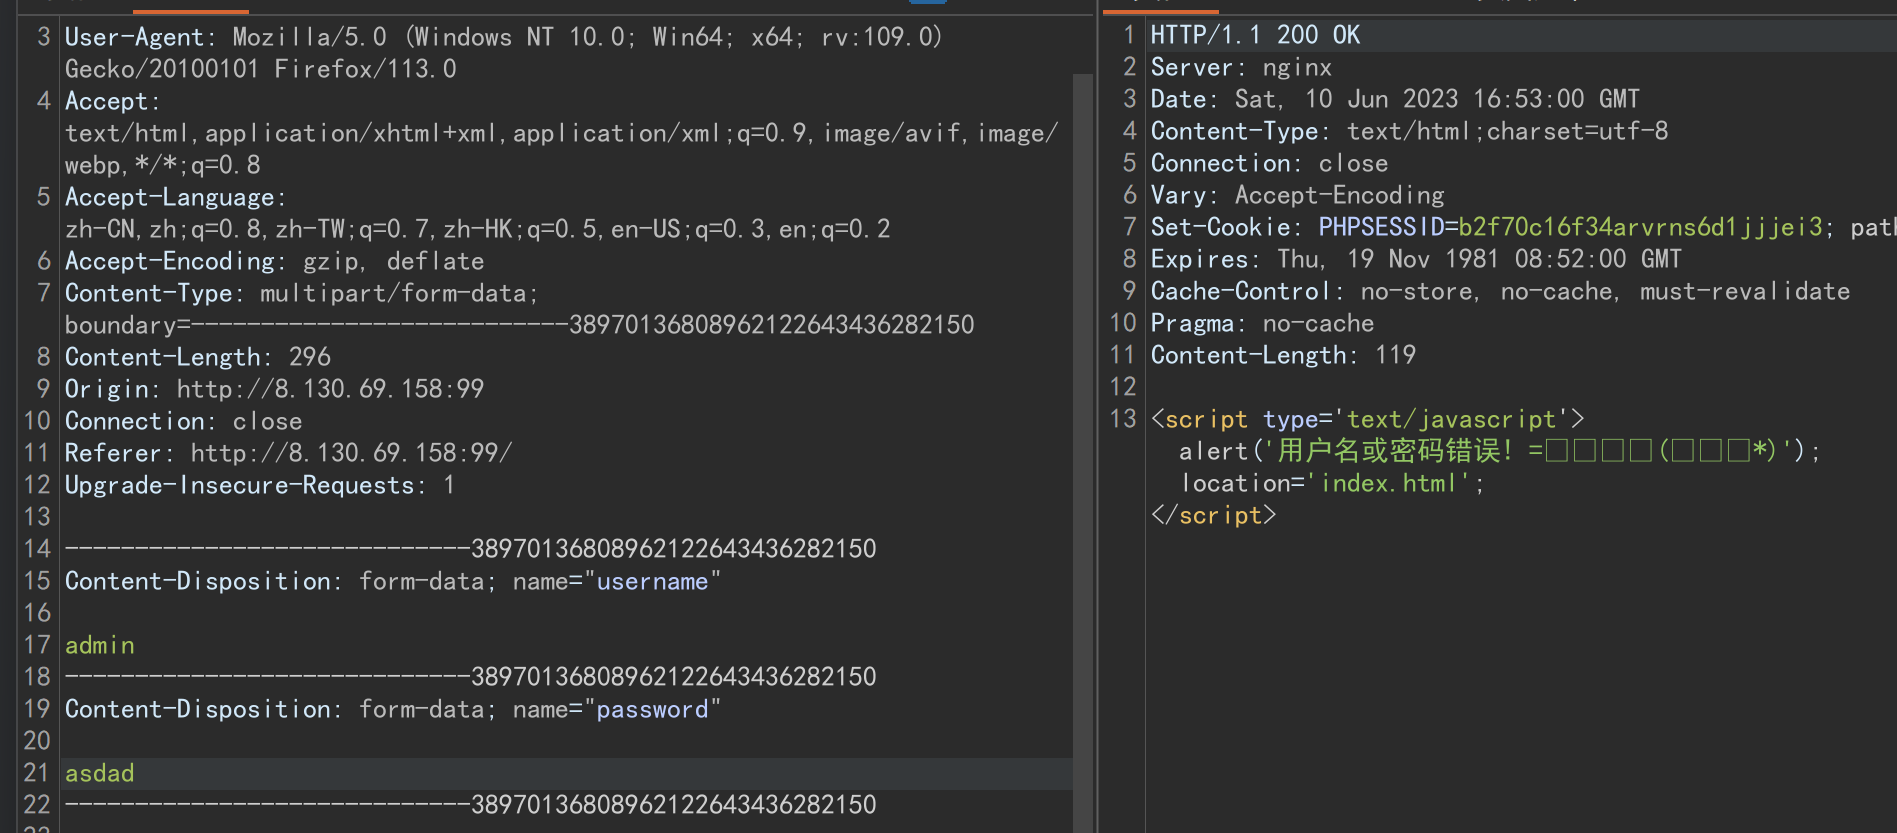This screenshot has height=833, width=1897.
Task: Click the request Connection: close line
Action: tap(183, 421)
